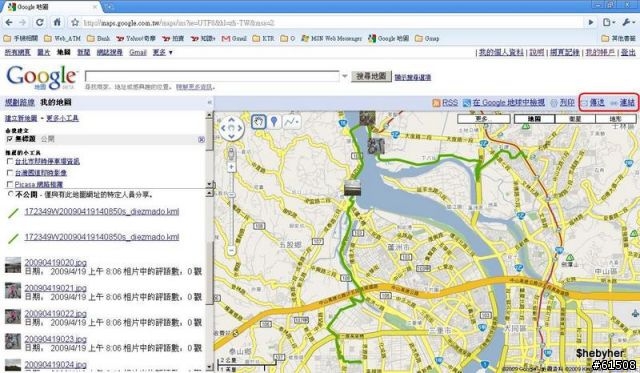Pan map left with navigation arrow
640x373 pixels.
click(x=223, y=128)
